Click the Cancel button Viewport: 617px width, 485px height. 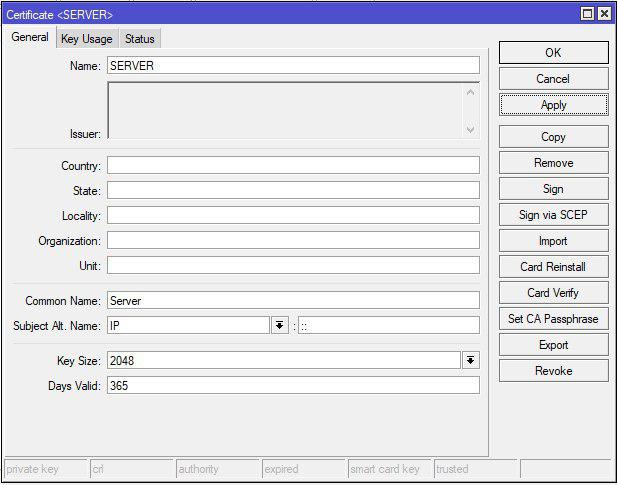point(553,79)
